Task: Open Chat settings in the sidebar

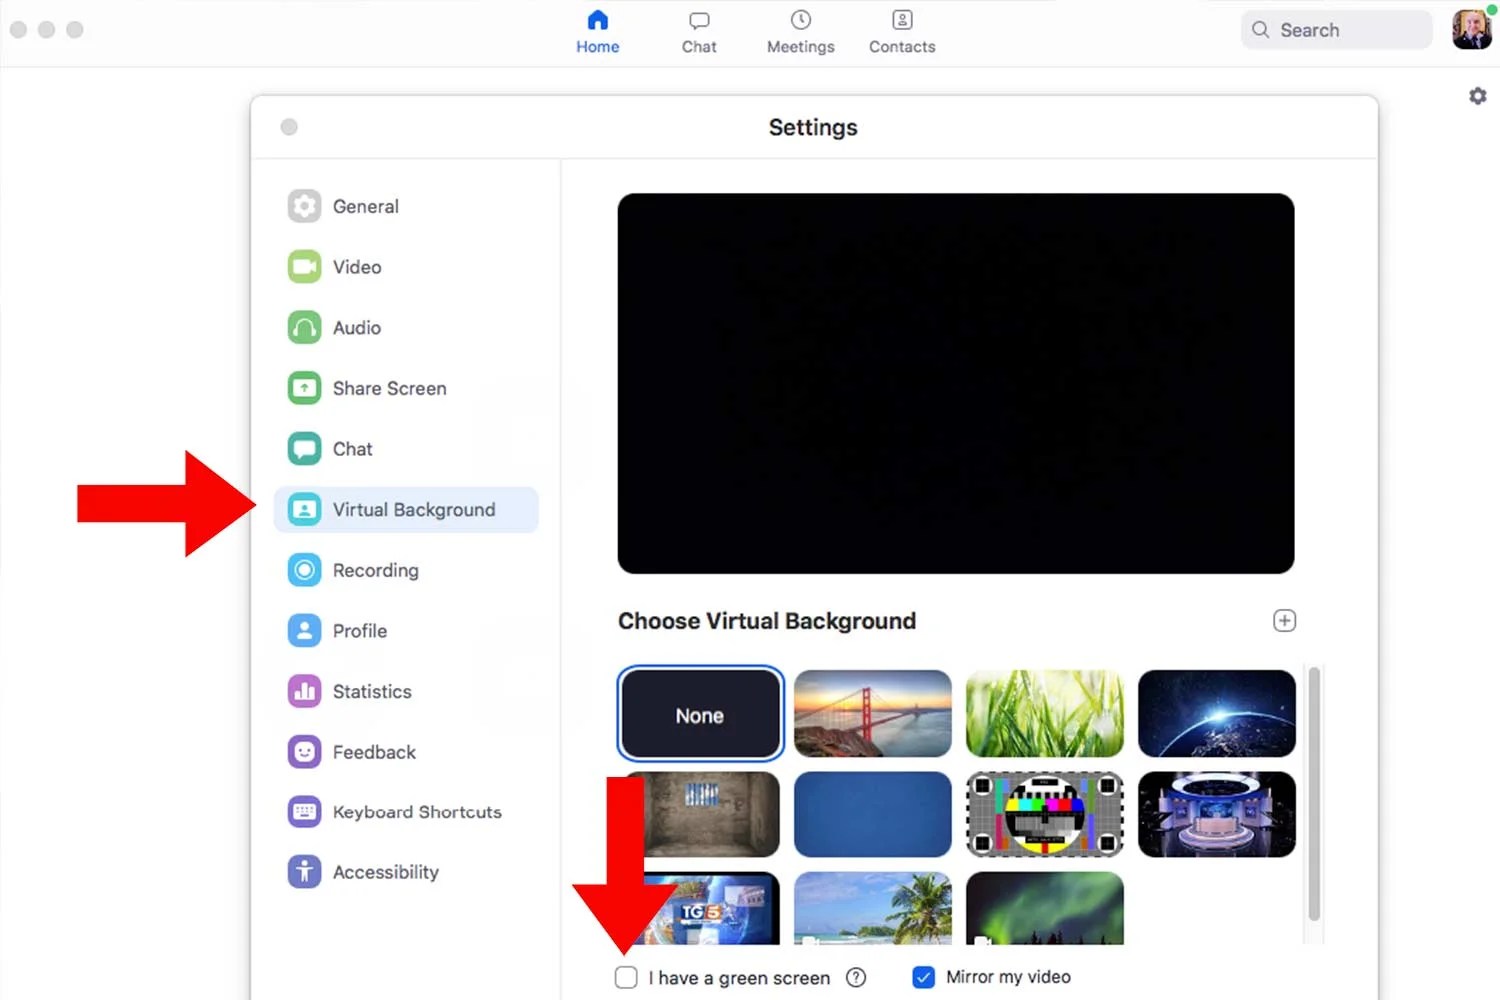Action: pos(351,448)
